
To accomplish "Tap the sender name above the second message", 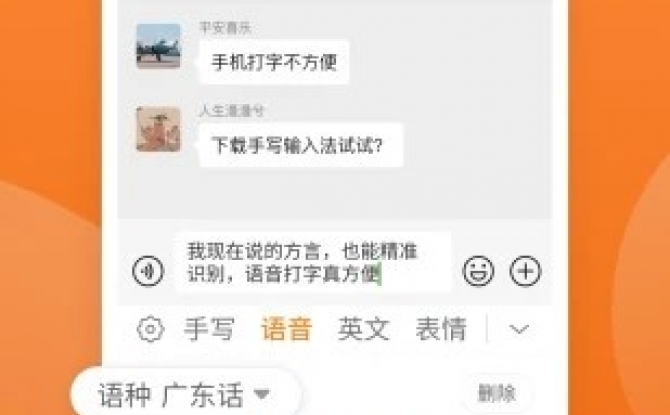I will pos(232,111).
